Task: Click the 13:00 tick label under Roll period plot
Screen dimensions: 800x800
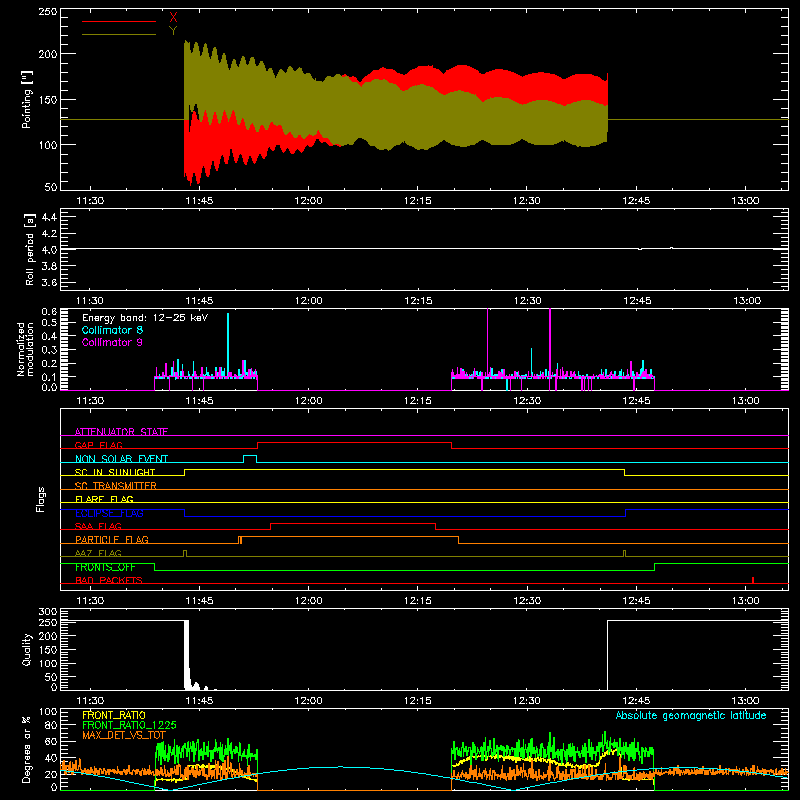Action: tap(746, 301)
